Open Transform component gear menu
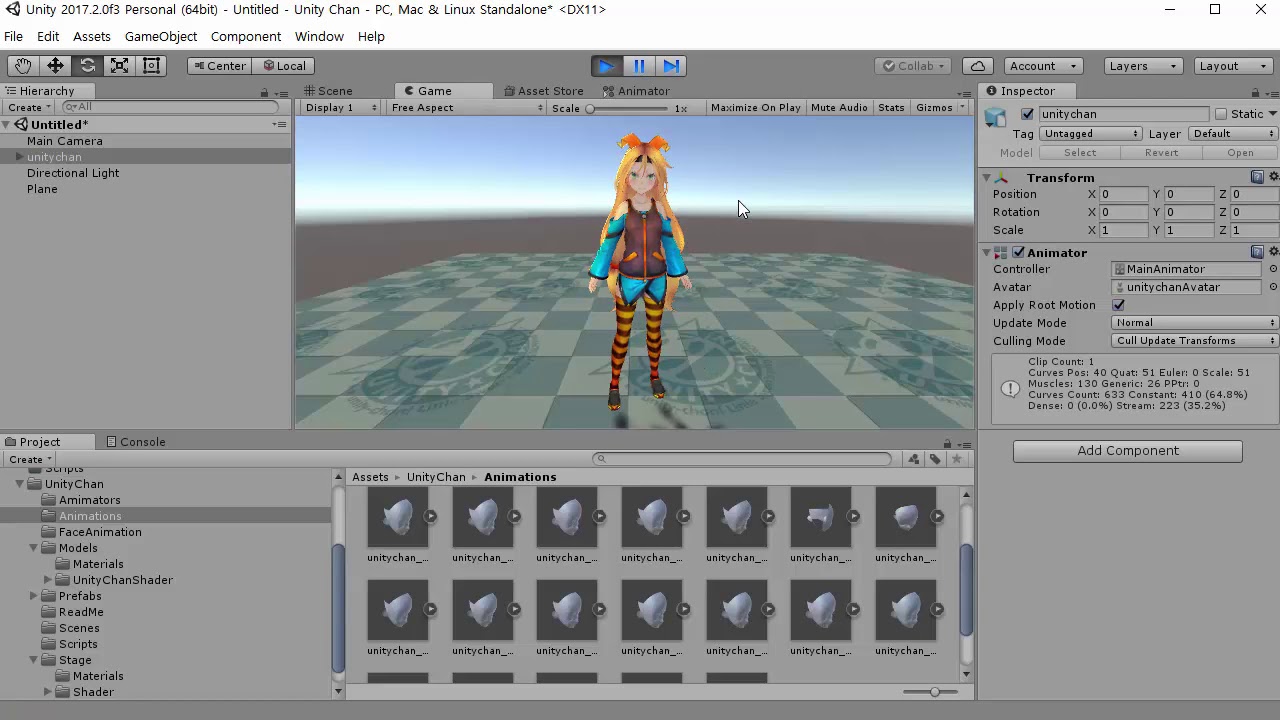This screenshot has width=1280, height=720. [1273, 177]
